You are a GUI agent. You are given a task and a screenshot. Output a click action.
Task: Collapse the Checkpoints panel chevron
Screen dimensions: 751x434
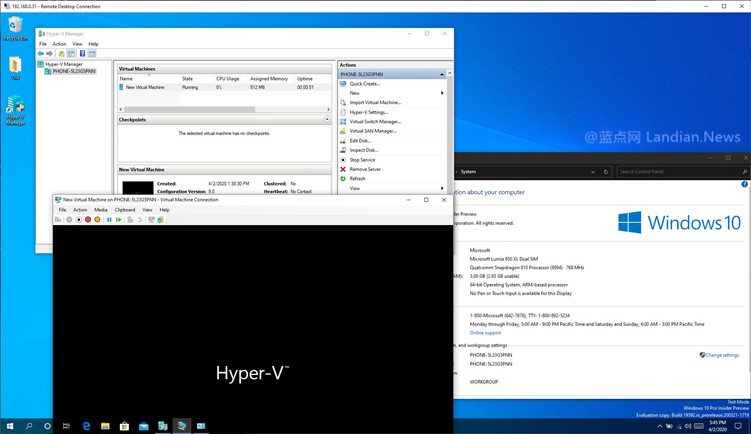[327, 119]
